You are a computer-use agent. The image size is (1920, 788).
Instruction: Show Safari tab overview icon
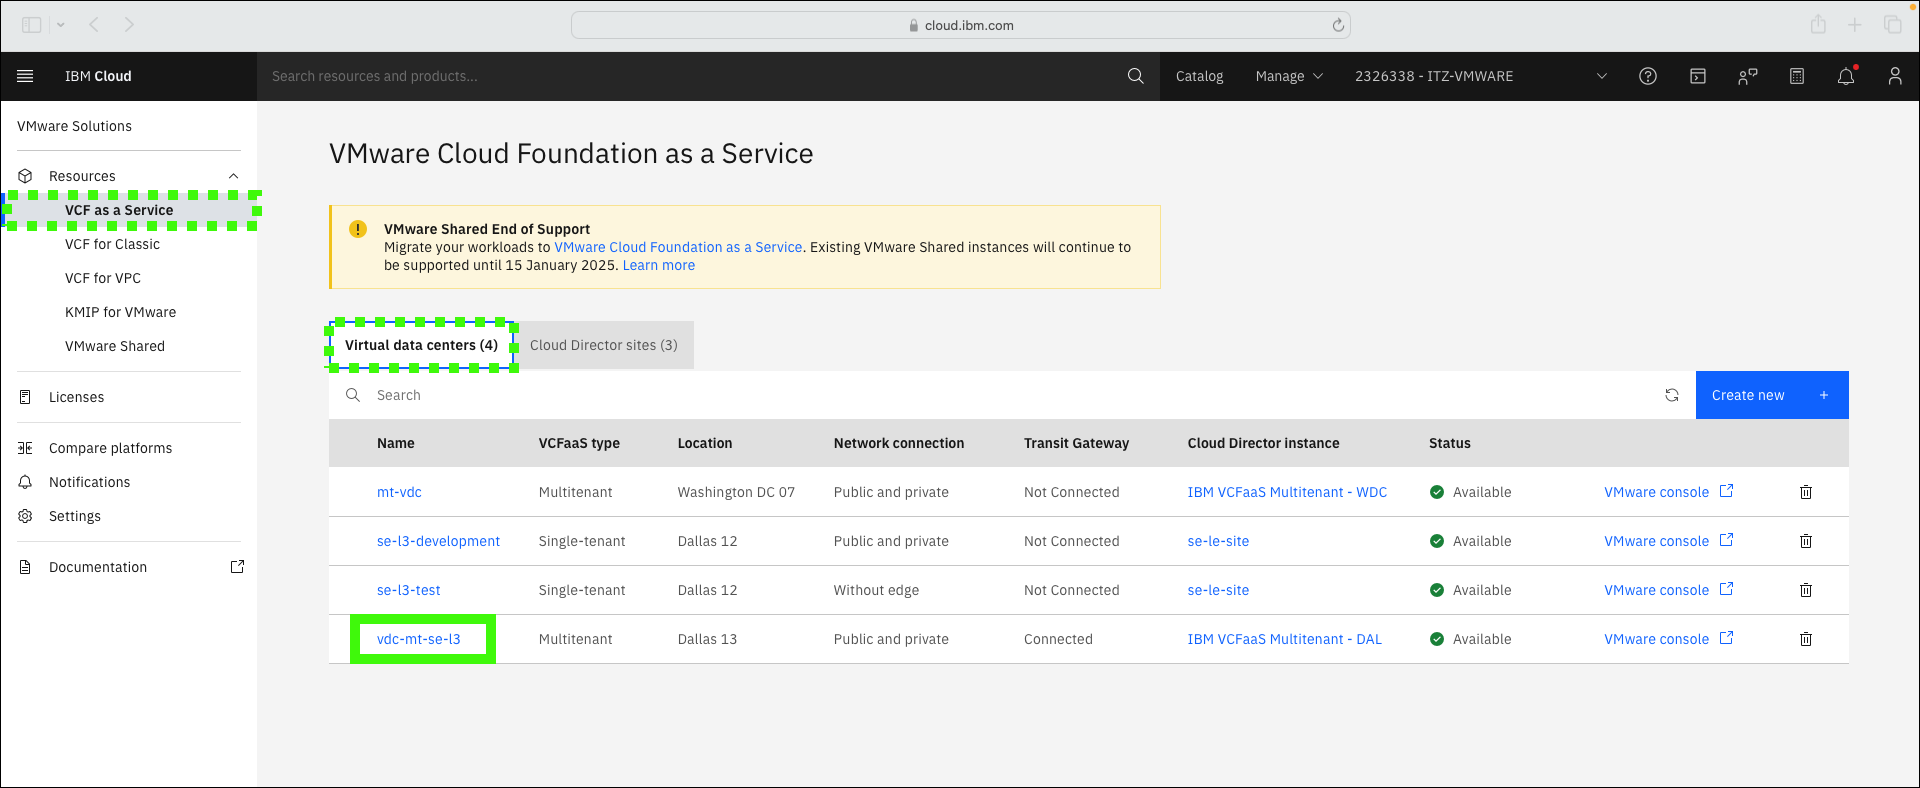1893,25
